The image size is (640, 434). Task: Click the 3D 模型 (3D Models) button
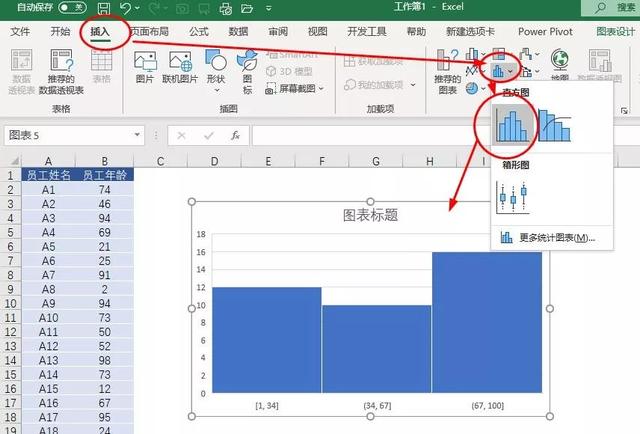coord(289,71)
